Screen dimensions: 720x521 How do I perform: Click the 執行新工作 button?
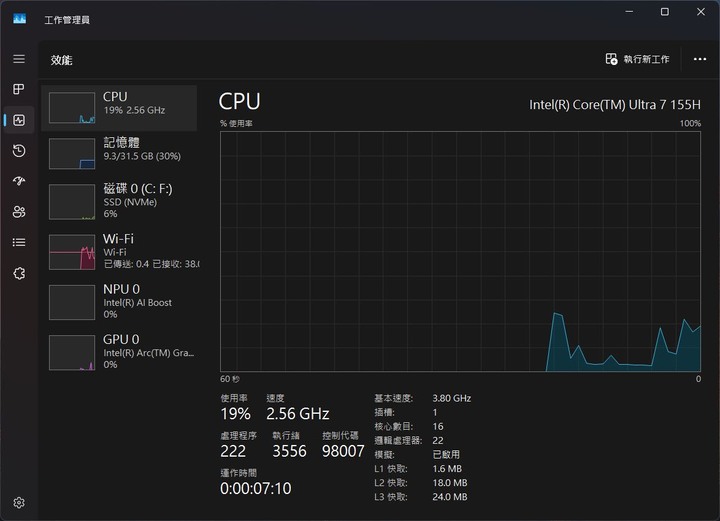[637, 59]
